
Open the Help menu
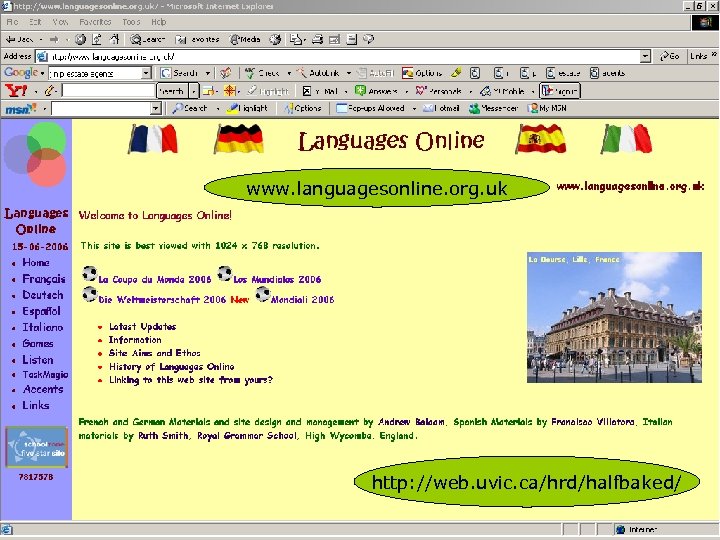pos(158,22)
